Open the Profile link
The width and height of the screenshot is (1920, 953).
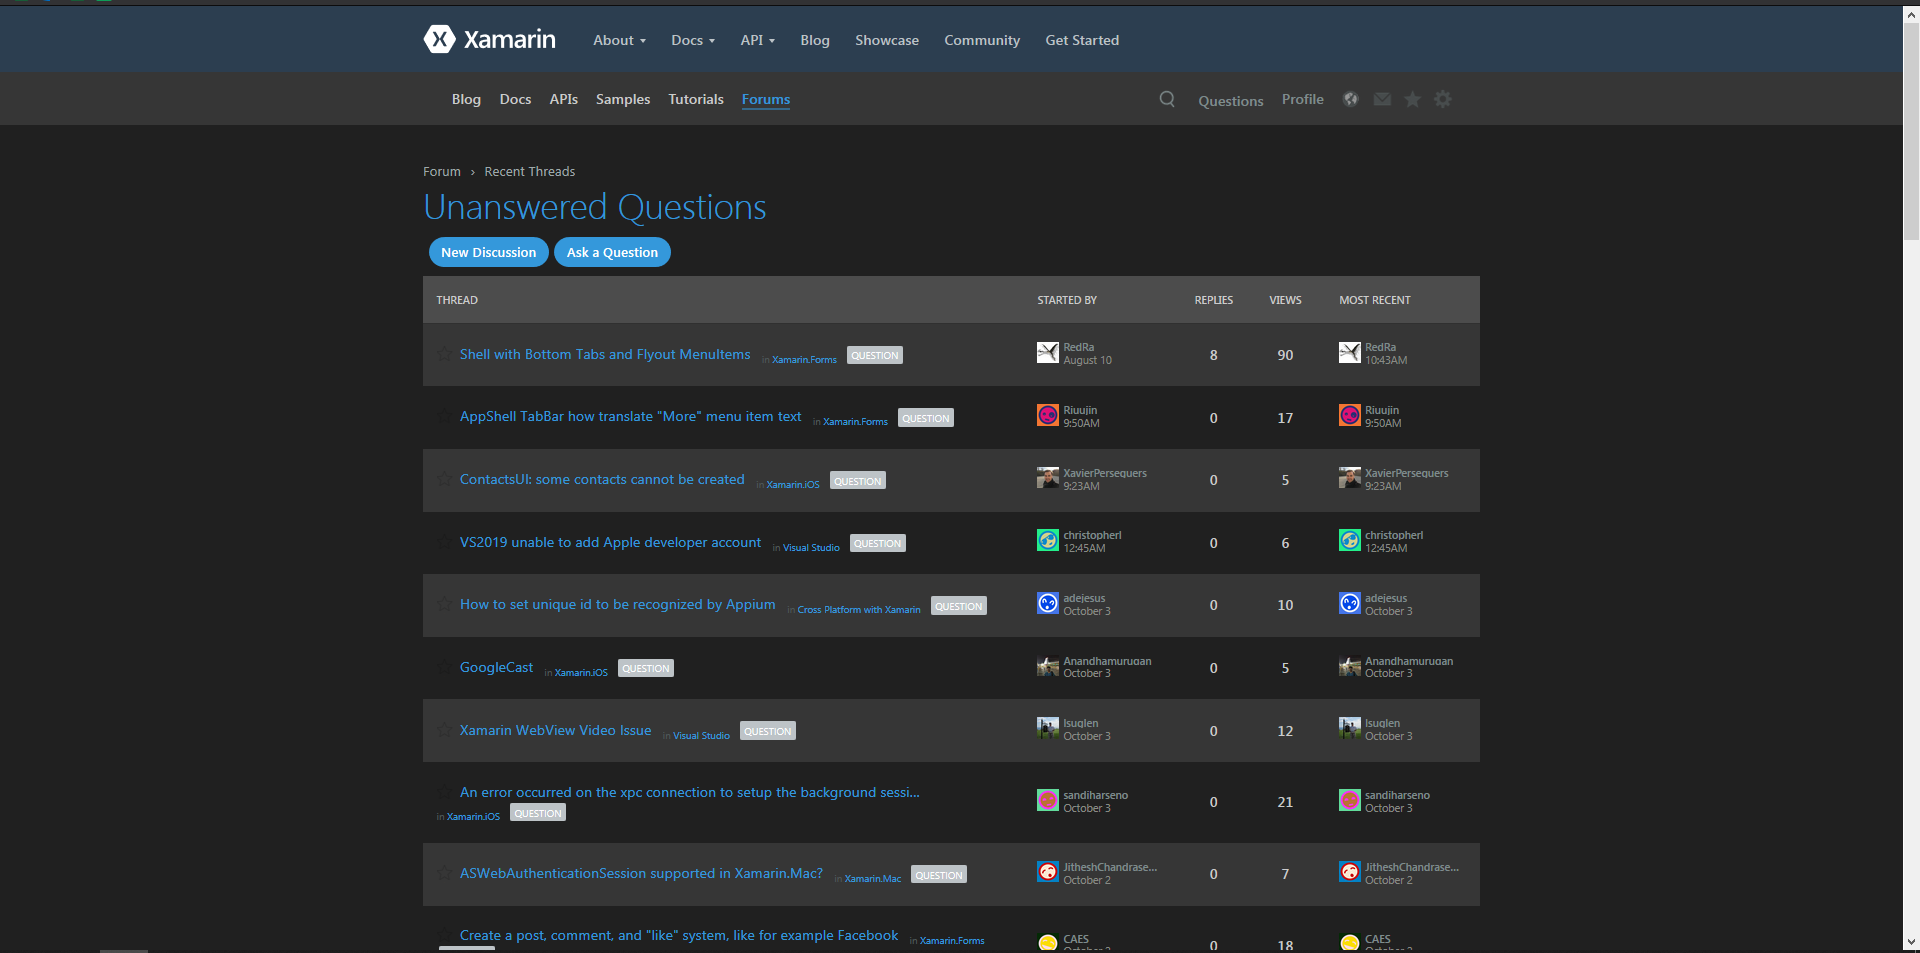(1303, 99)
